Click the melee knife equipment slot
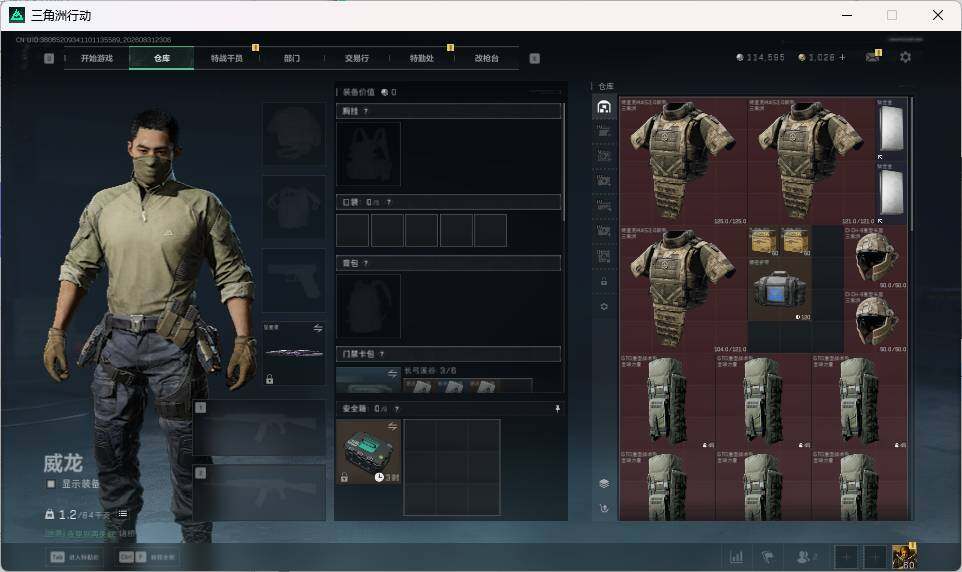The height and width of the screenshot is (572, 962). [294, 354]
